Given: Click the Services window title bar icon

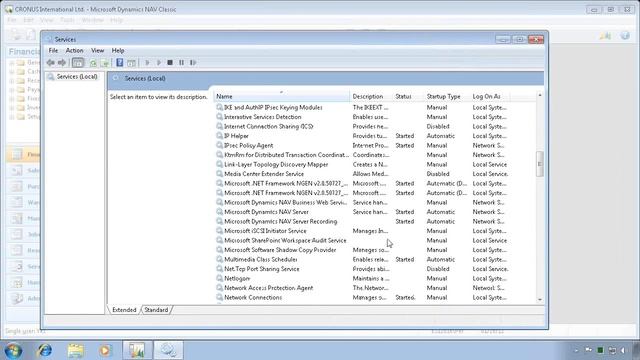Looking at the screenshot, I should (x=49, y=40).
